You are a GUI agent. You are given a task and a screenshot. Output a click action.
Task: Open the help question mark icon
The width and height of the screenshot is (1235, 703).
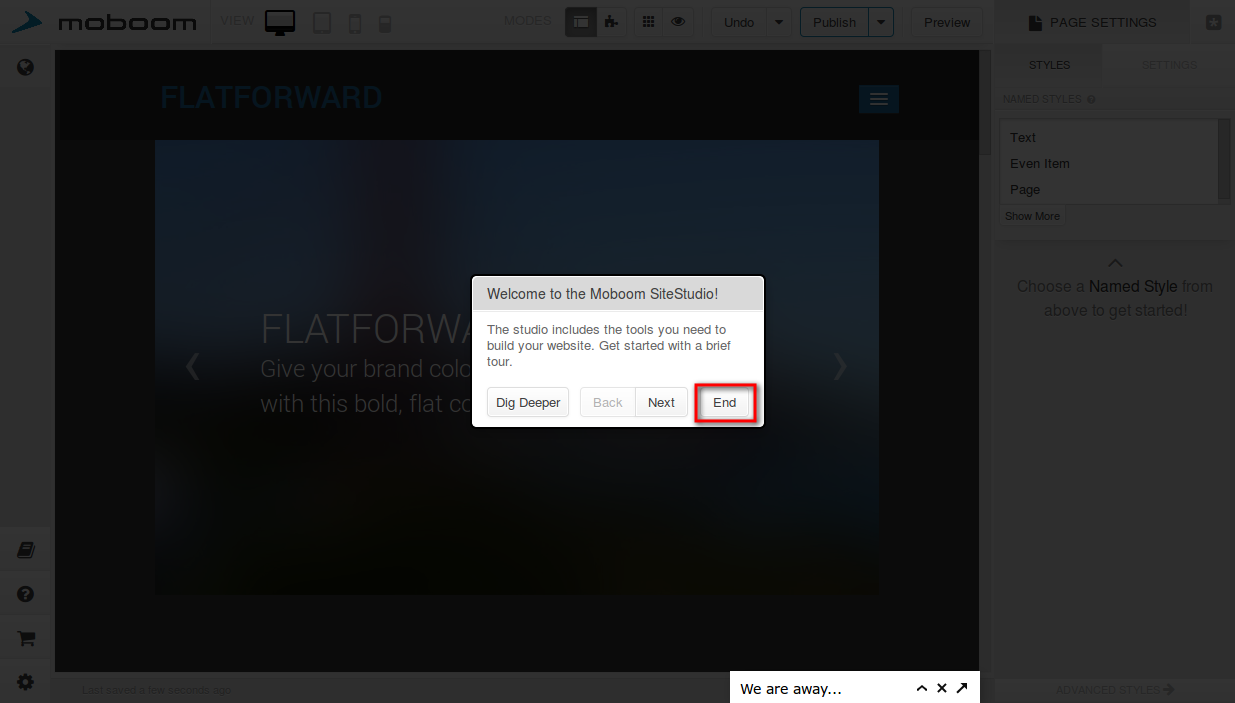point(26,594)
